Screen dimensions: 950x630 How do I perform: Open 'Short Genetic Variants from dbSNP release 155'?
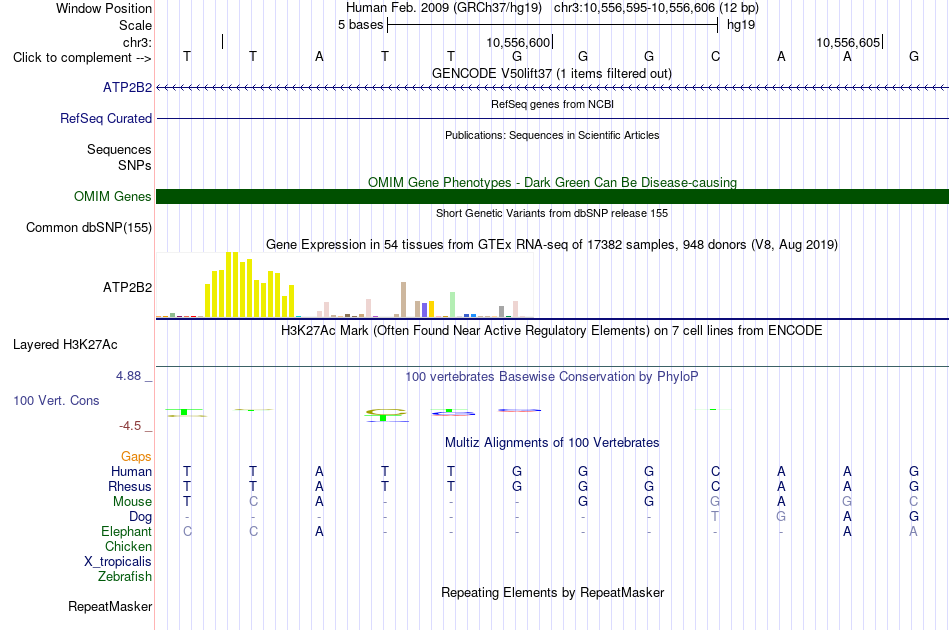tap(552, 213)
